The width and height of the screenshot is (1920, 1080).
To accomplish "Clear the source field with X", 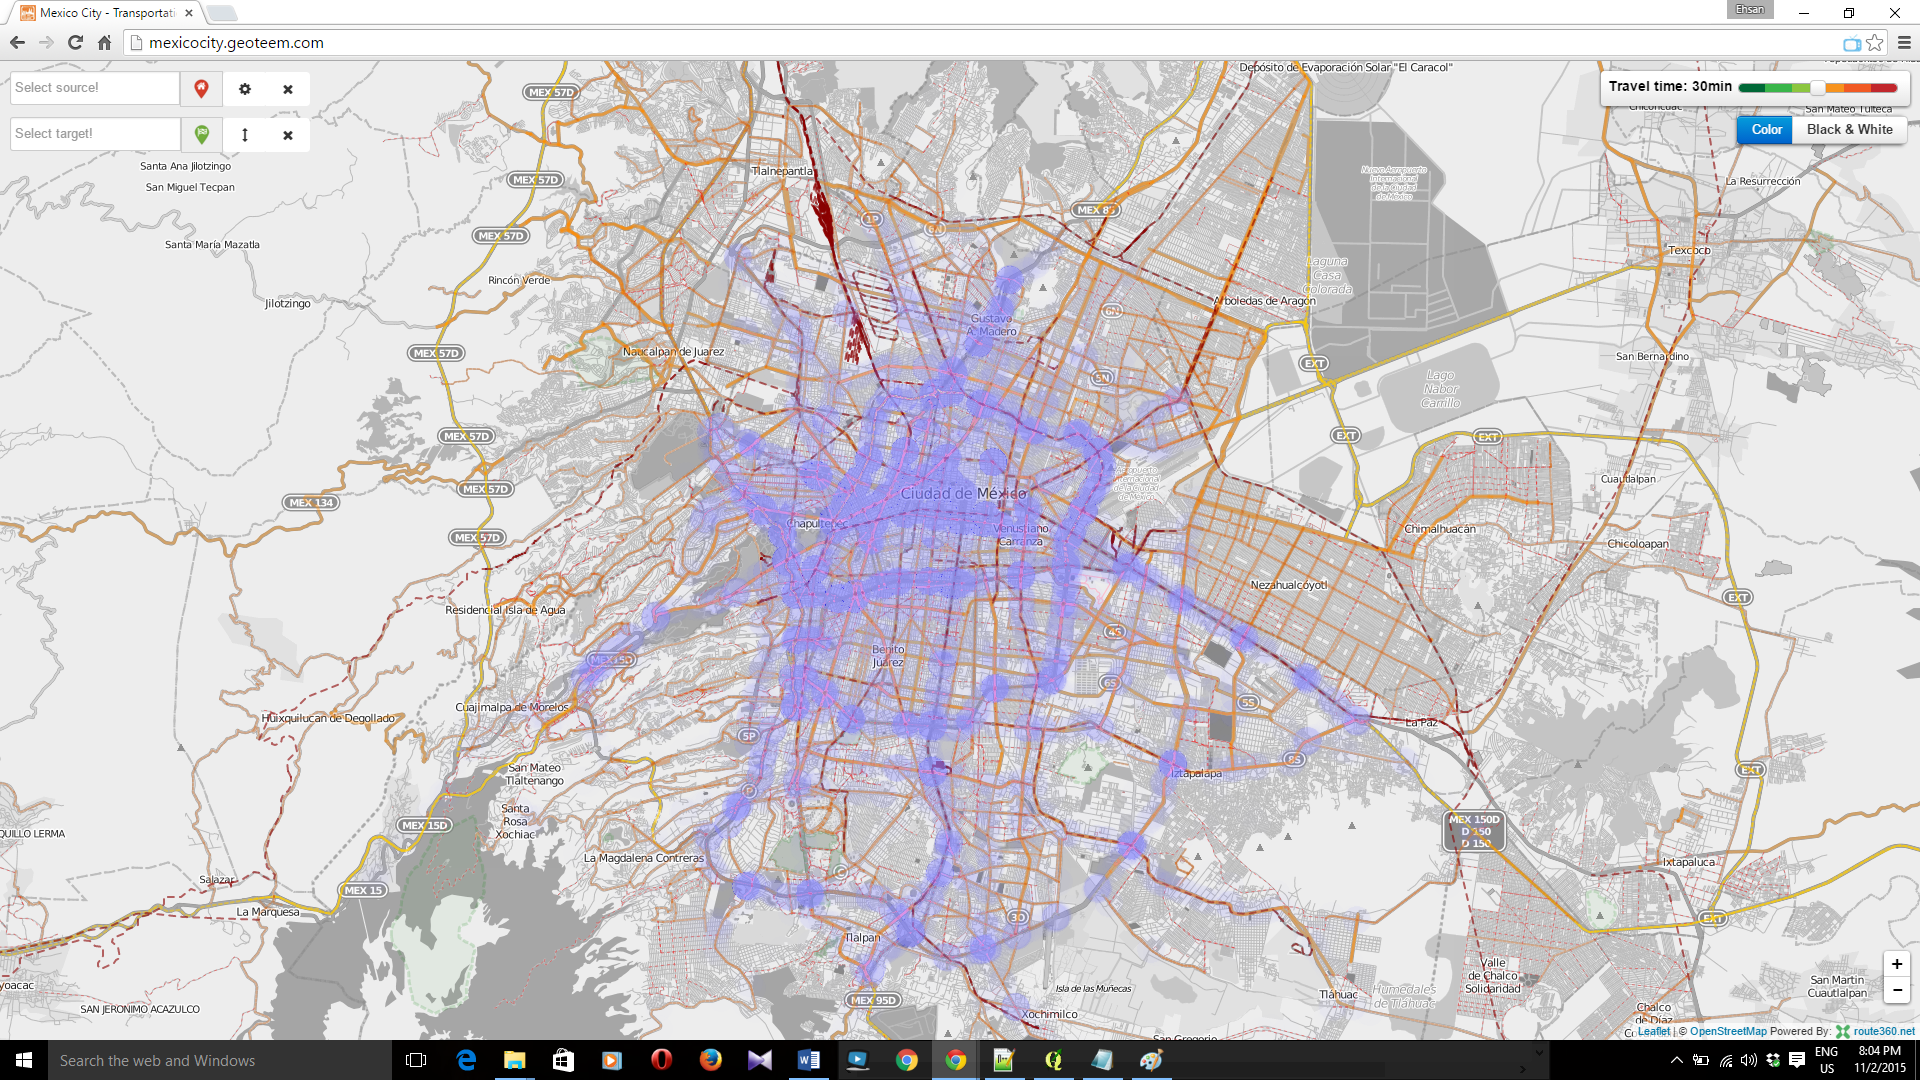I will 288,89.
